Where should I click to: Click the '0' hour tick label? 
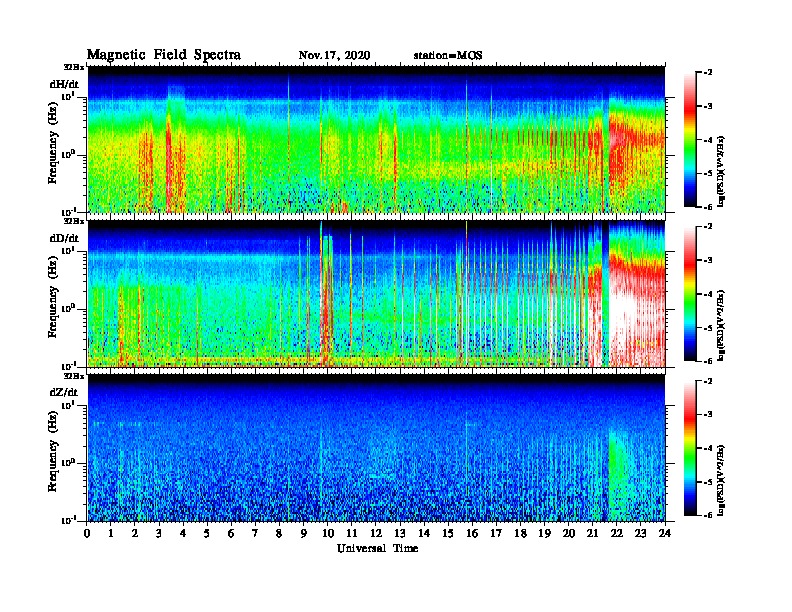87,534
